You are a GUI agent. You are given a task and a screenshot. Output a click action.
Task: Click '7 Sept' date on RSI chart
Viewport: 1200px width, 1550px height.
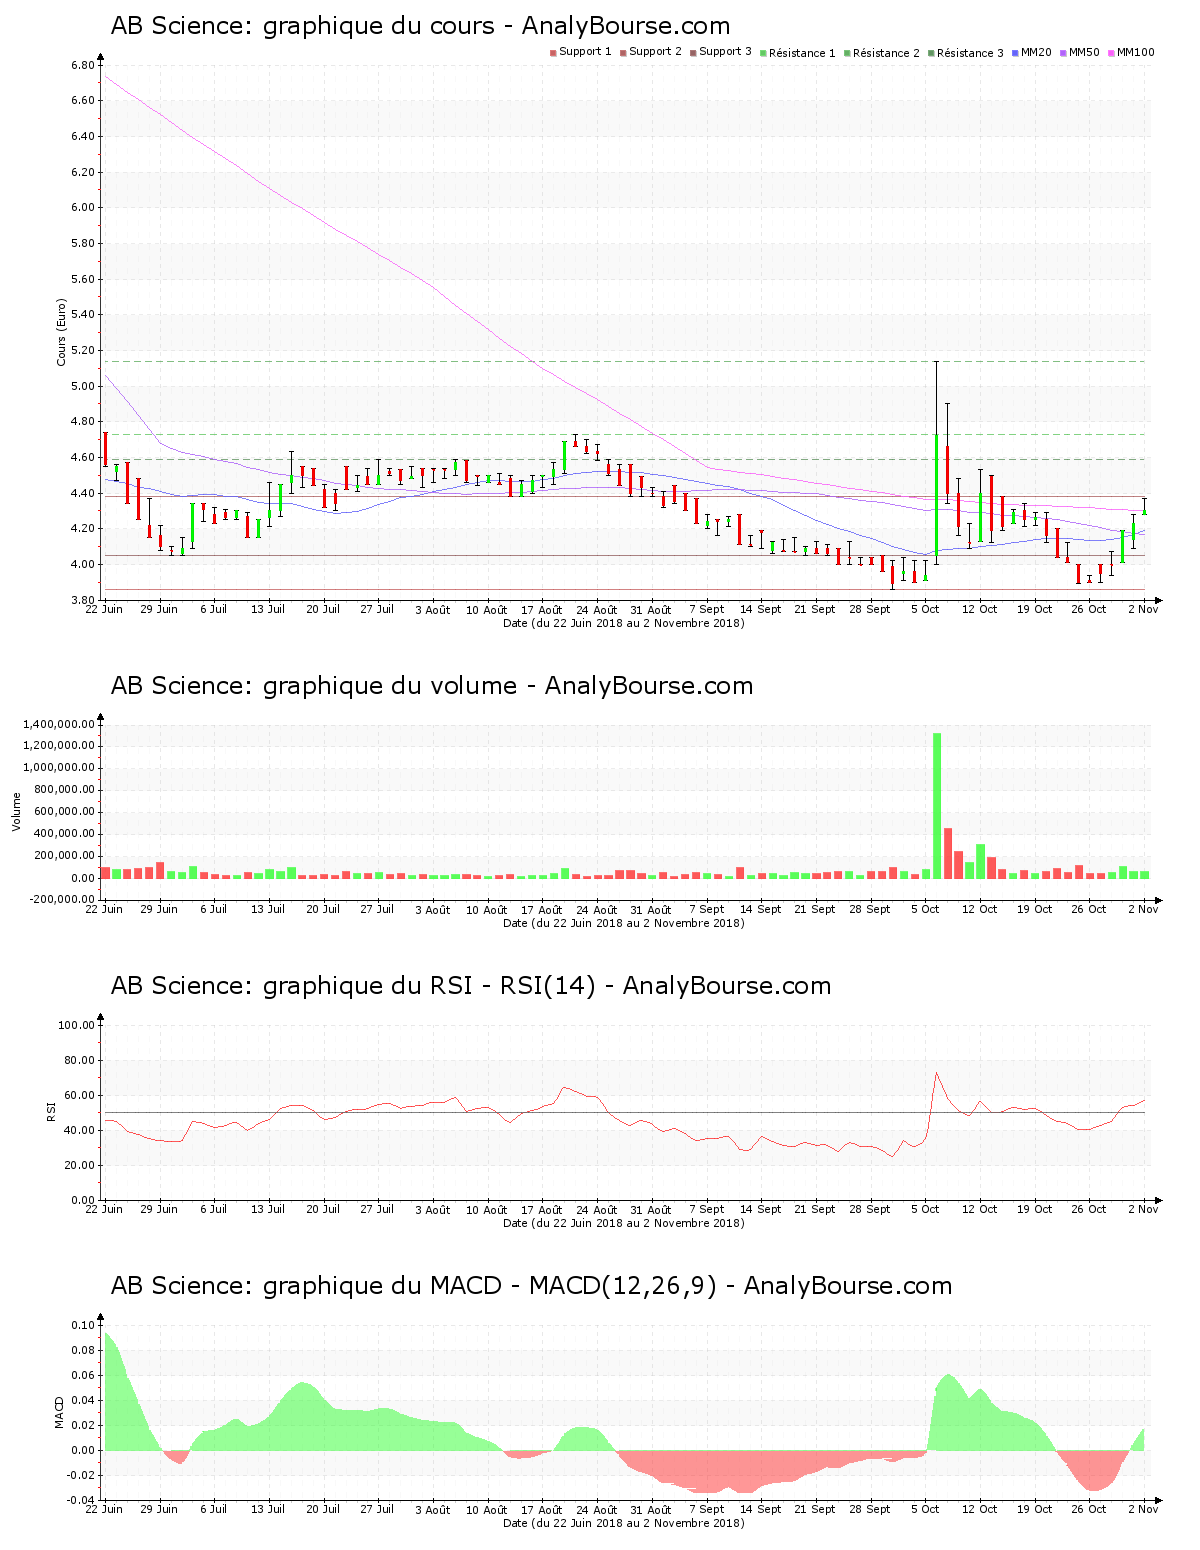pyautogui.click(x=707, y=1209)
